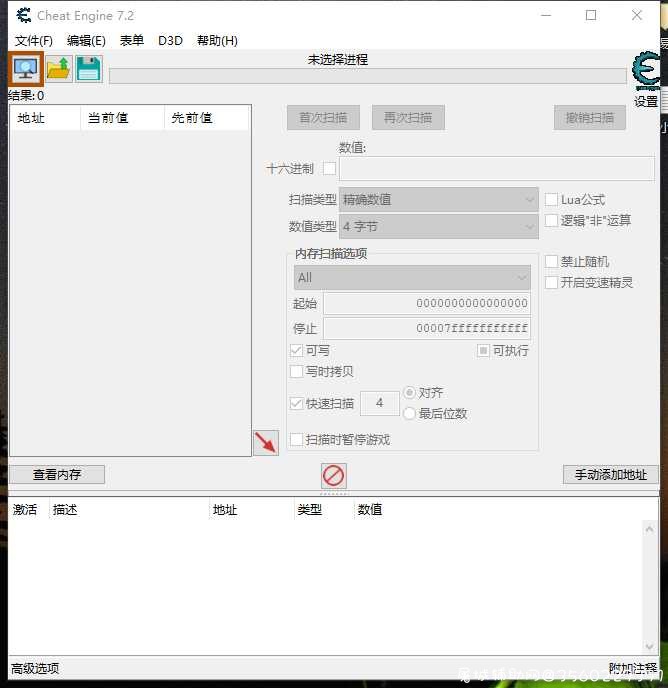Screen dimensions: 668x688
Task: Click the 设置 settings label
Action: click(646, 102)
